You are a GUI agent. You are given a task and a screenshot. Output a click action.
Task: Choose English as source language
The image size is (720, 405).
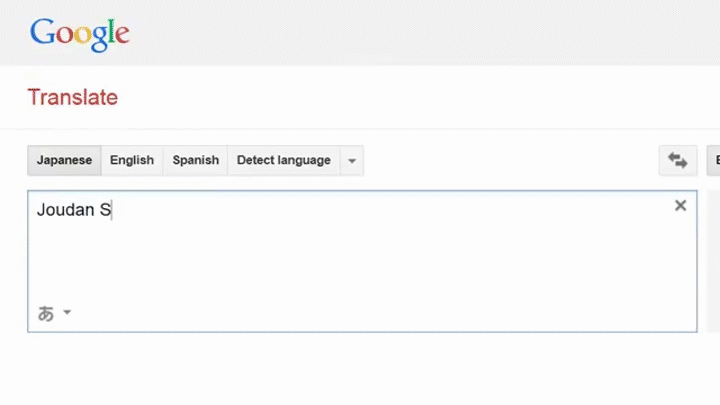(x=132, y=160)
